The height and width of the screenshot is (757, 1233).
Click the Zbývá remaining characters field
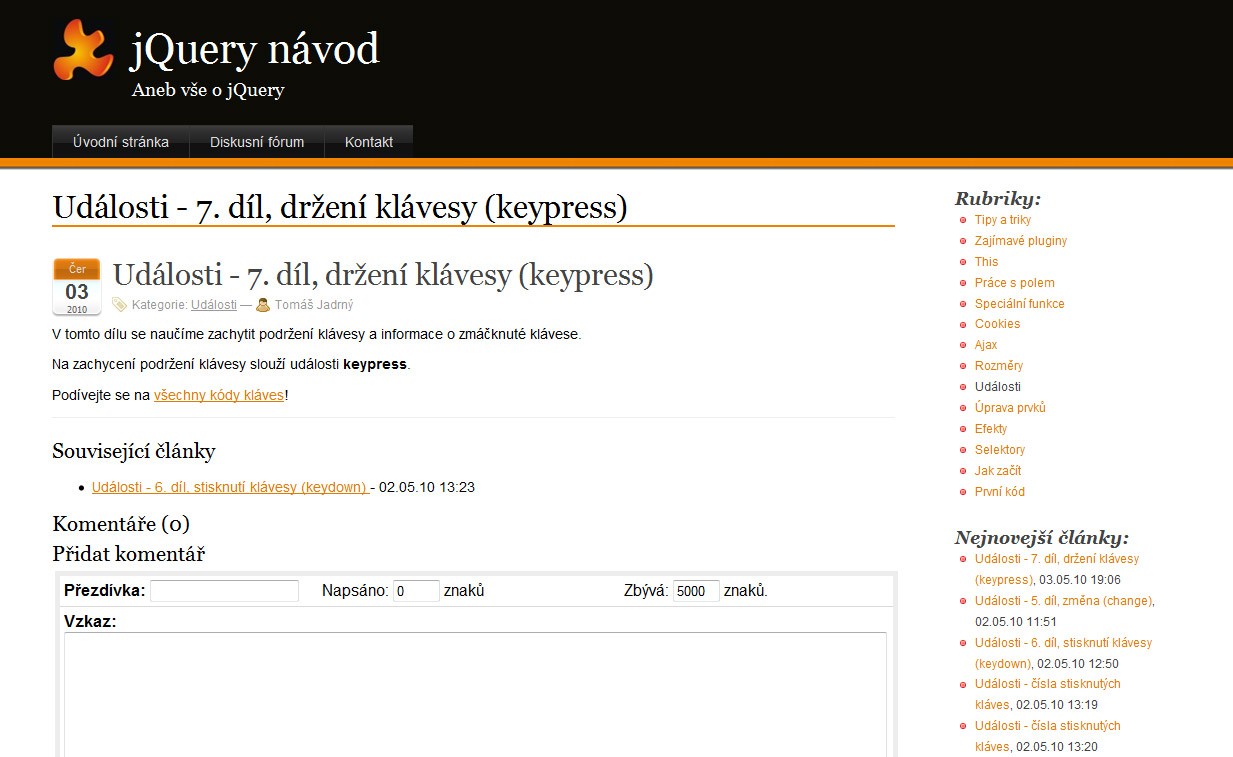tap(696, 591)
